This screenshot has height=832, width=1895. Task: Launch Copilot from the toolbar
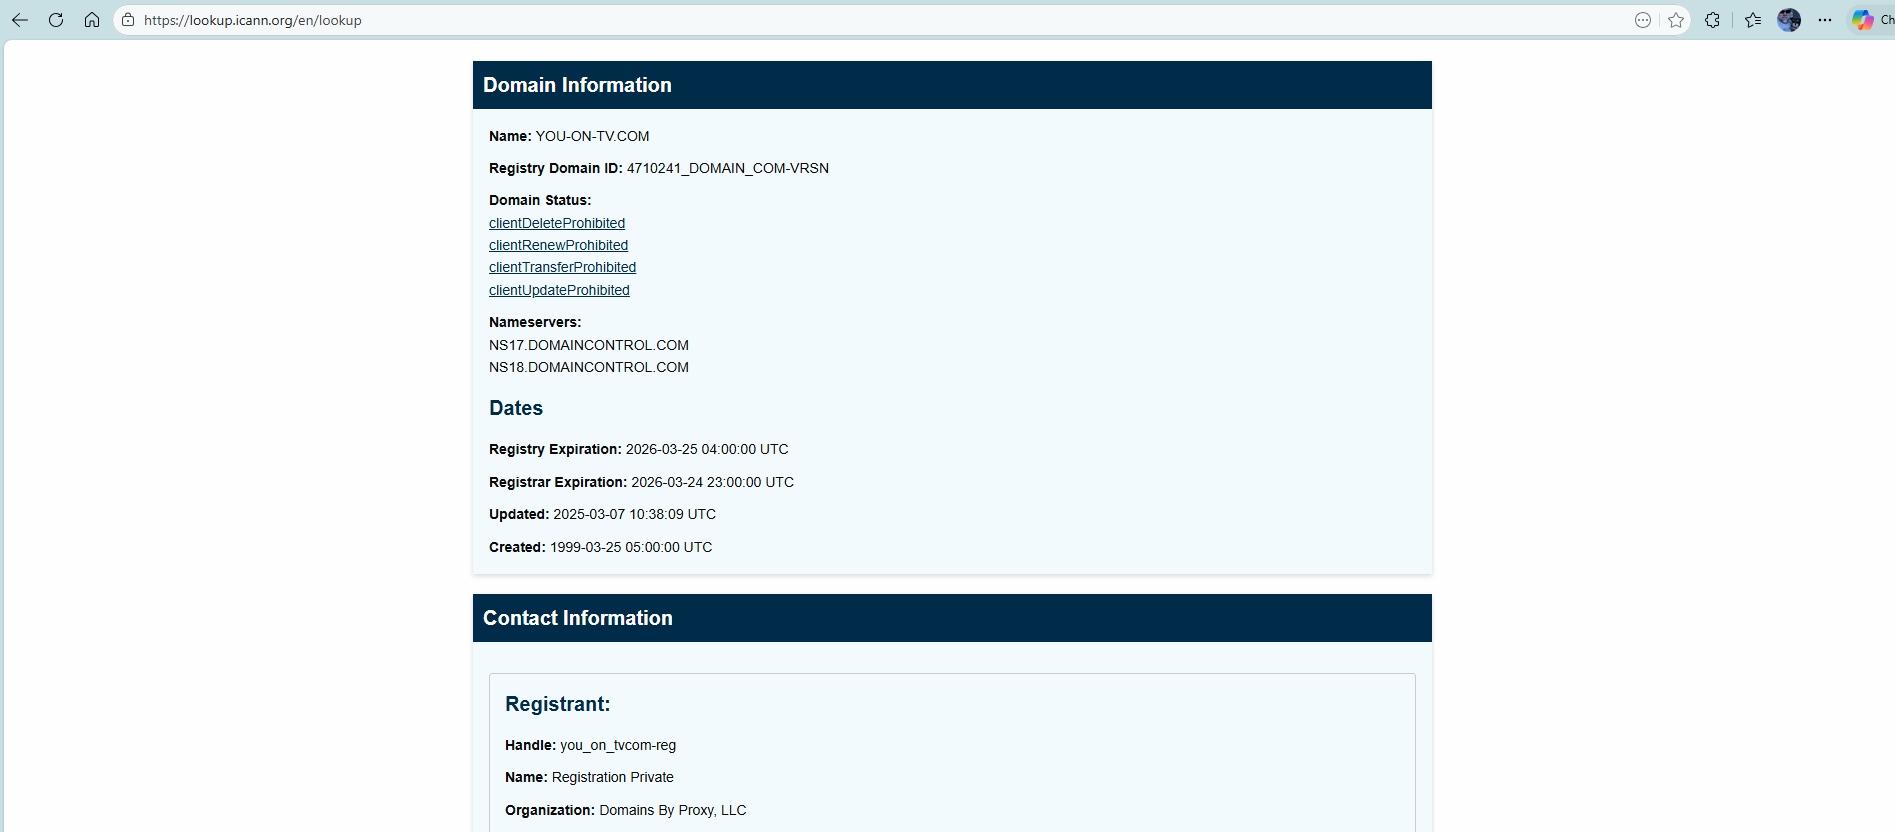coord(1862,20)
